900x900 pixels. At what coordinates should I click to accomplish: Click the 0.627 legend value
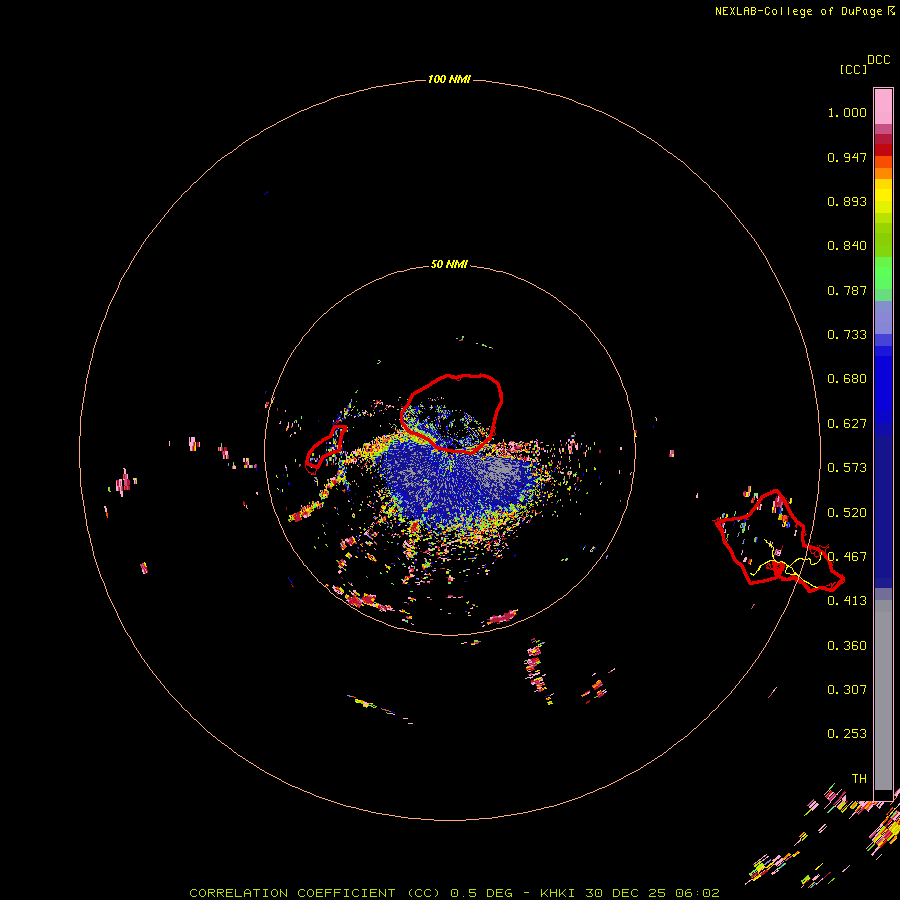click(x=847, y=424)
